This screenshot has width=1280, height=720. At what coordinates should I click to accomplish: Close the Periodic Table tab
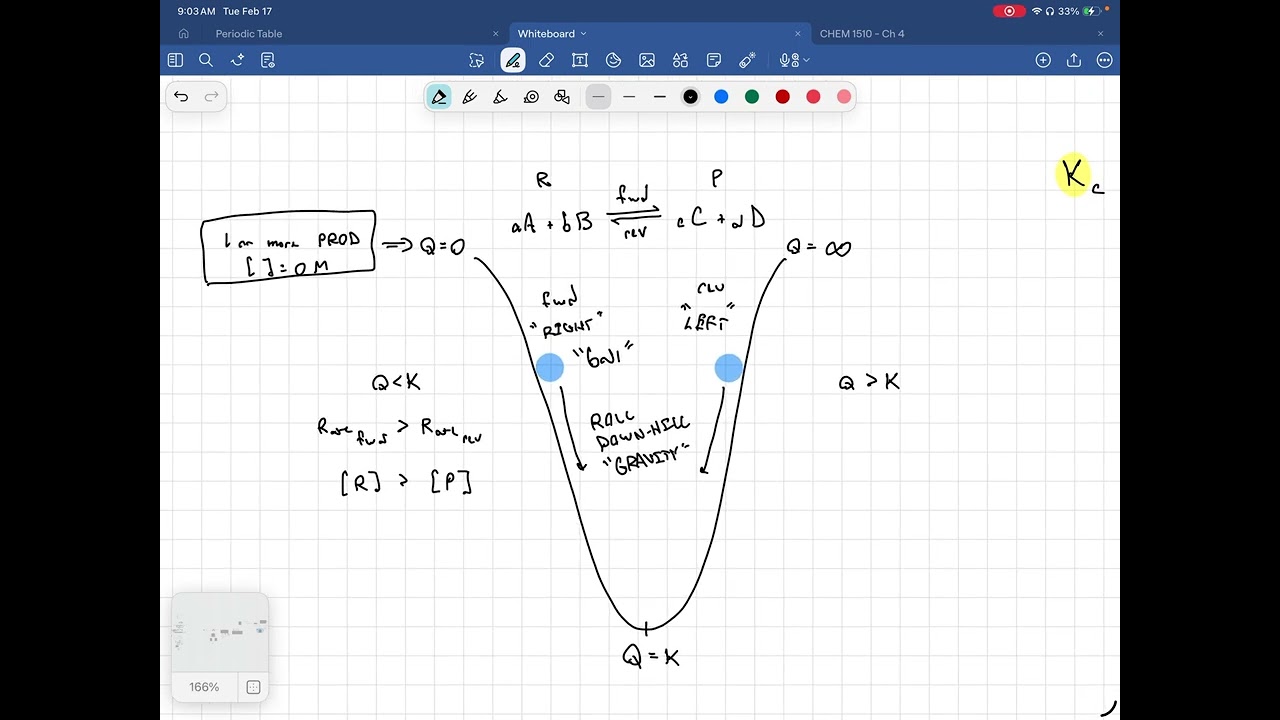[x=495, y=34]
